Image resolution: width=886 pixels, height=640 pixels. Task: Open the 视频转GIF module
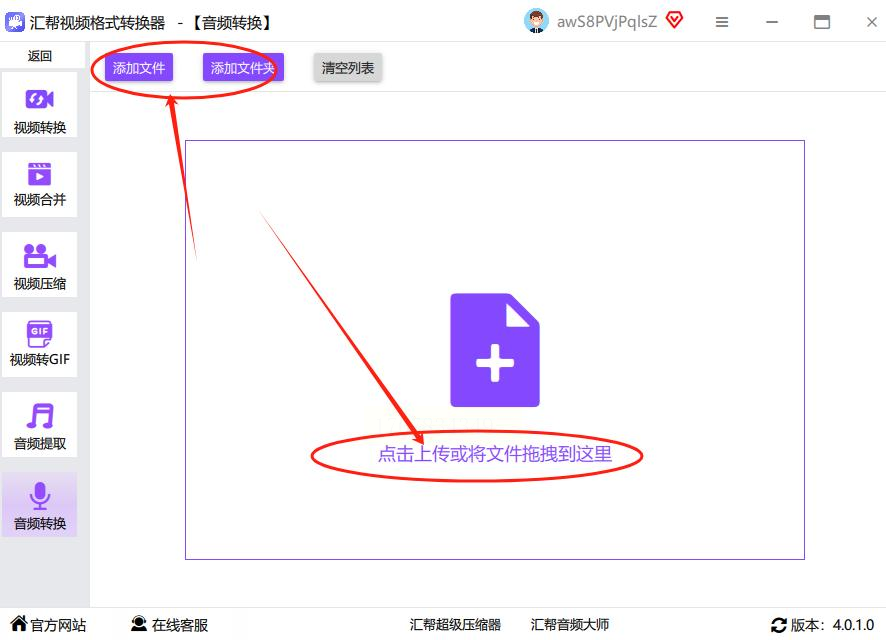40,345
